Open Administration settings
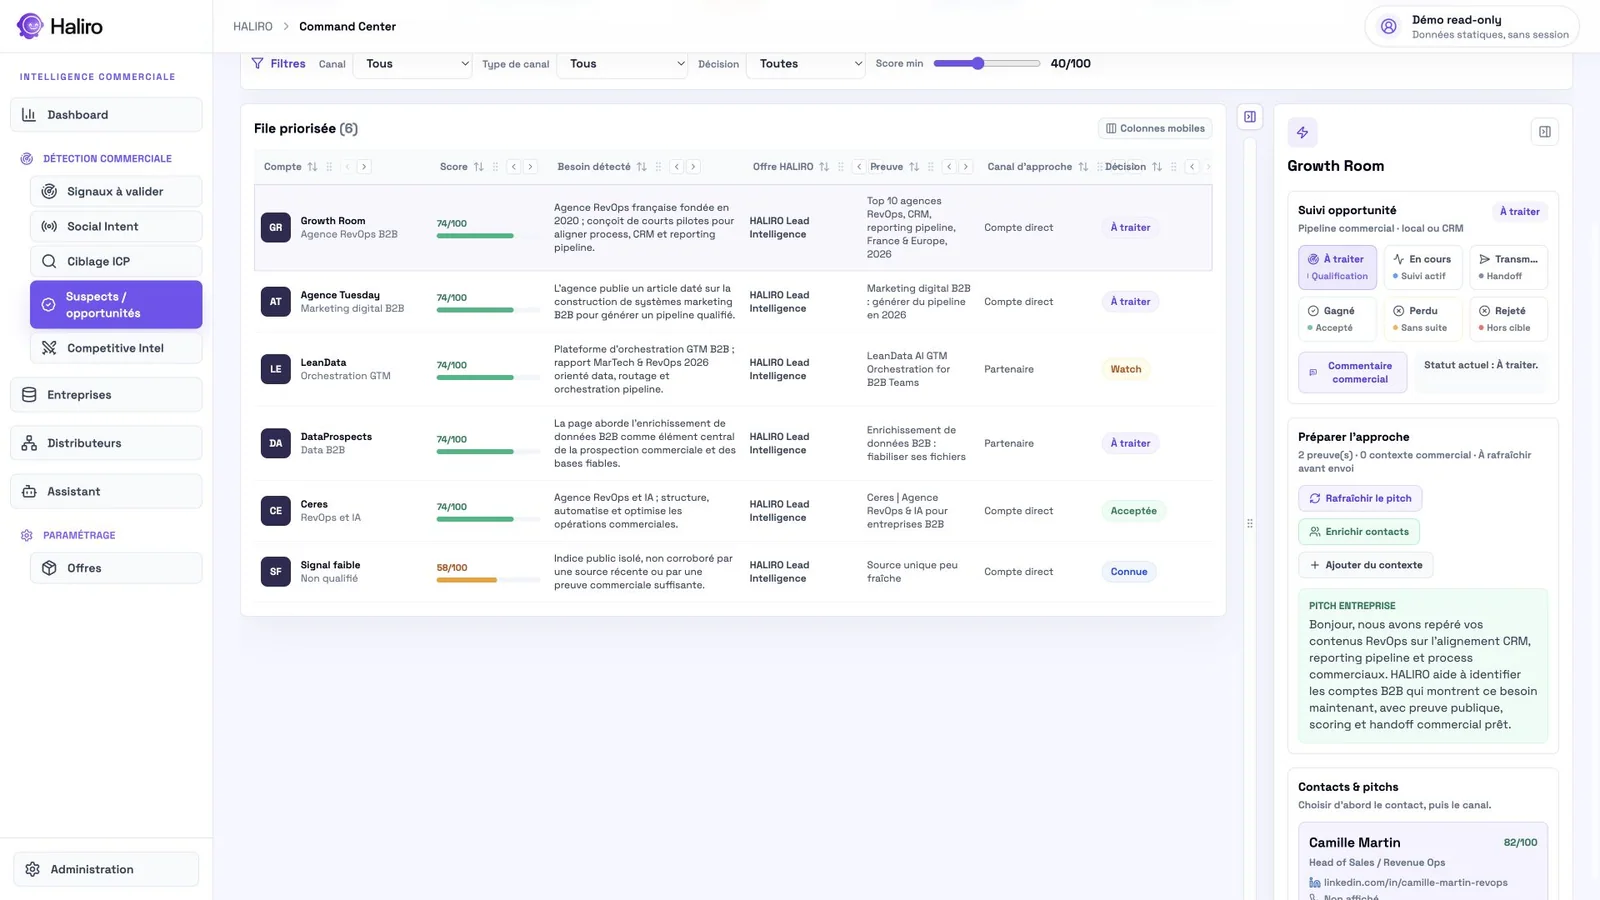This screenshot has width=1600, height=900. pyautogui.click(x=106, y=869)
